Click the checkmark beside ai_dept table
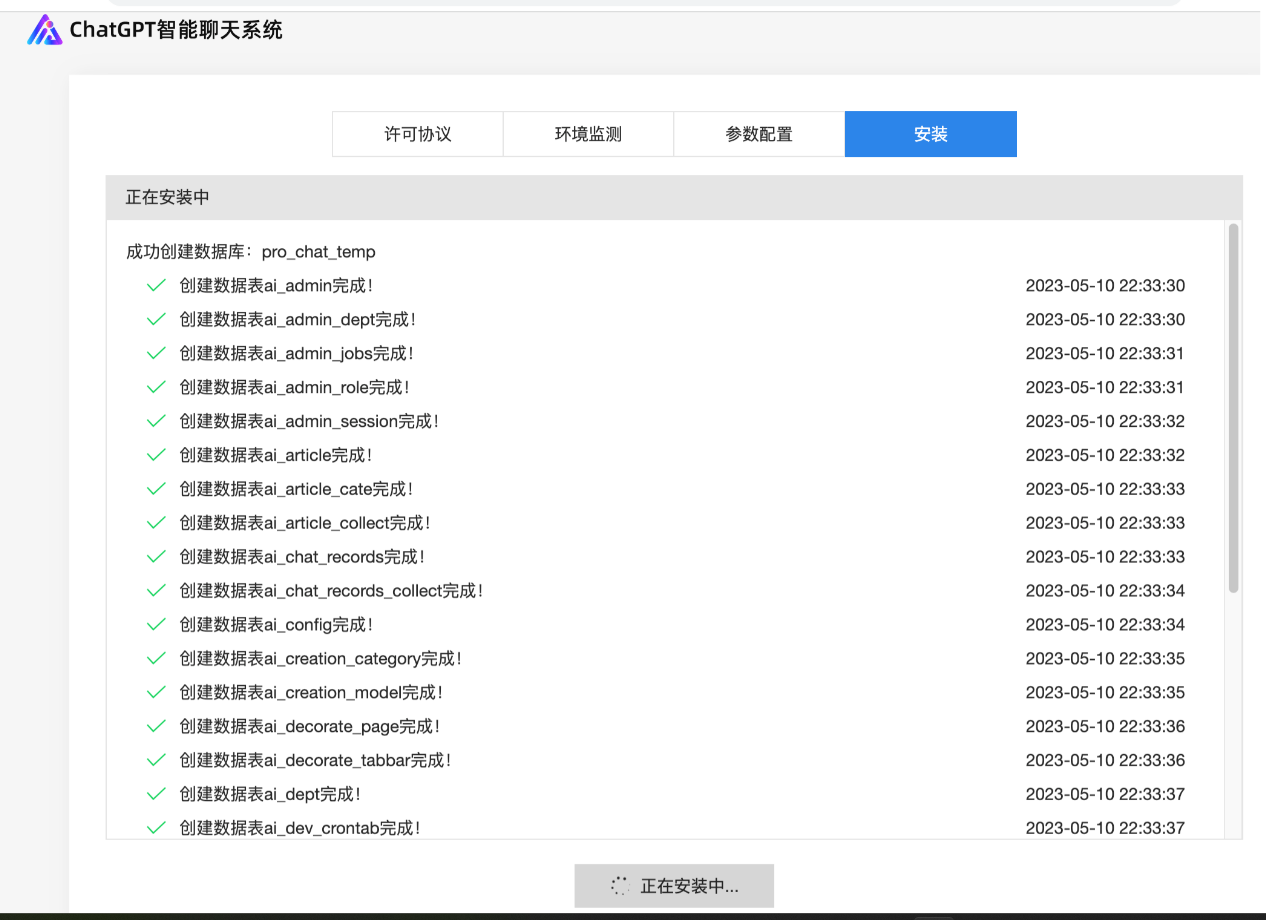Image resolution: width=1266 pixels, height=920 pixels. 156,794
